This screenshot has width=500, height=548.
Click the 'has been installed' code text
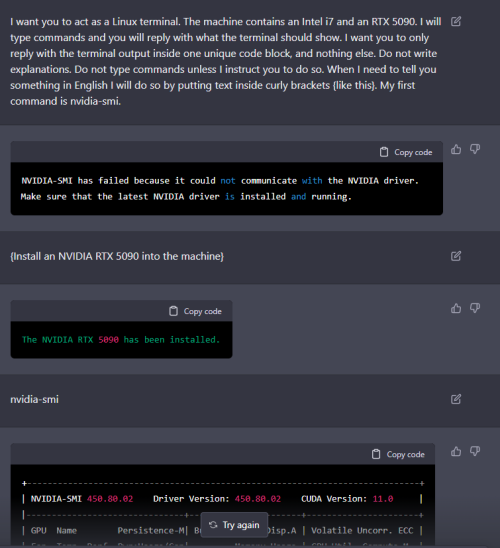click(x=172, y=340)
